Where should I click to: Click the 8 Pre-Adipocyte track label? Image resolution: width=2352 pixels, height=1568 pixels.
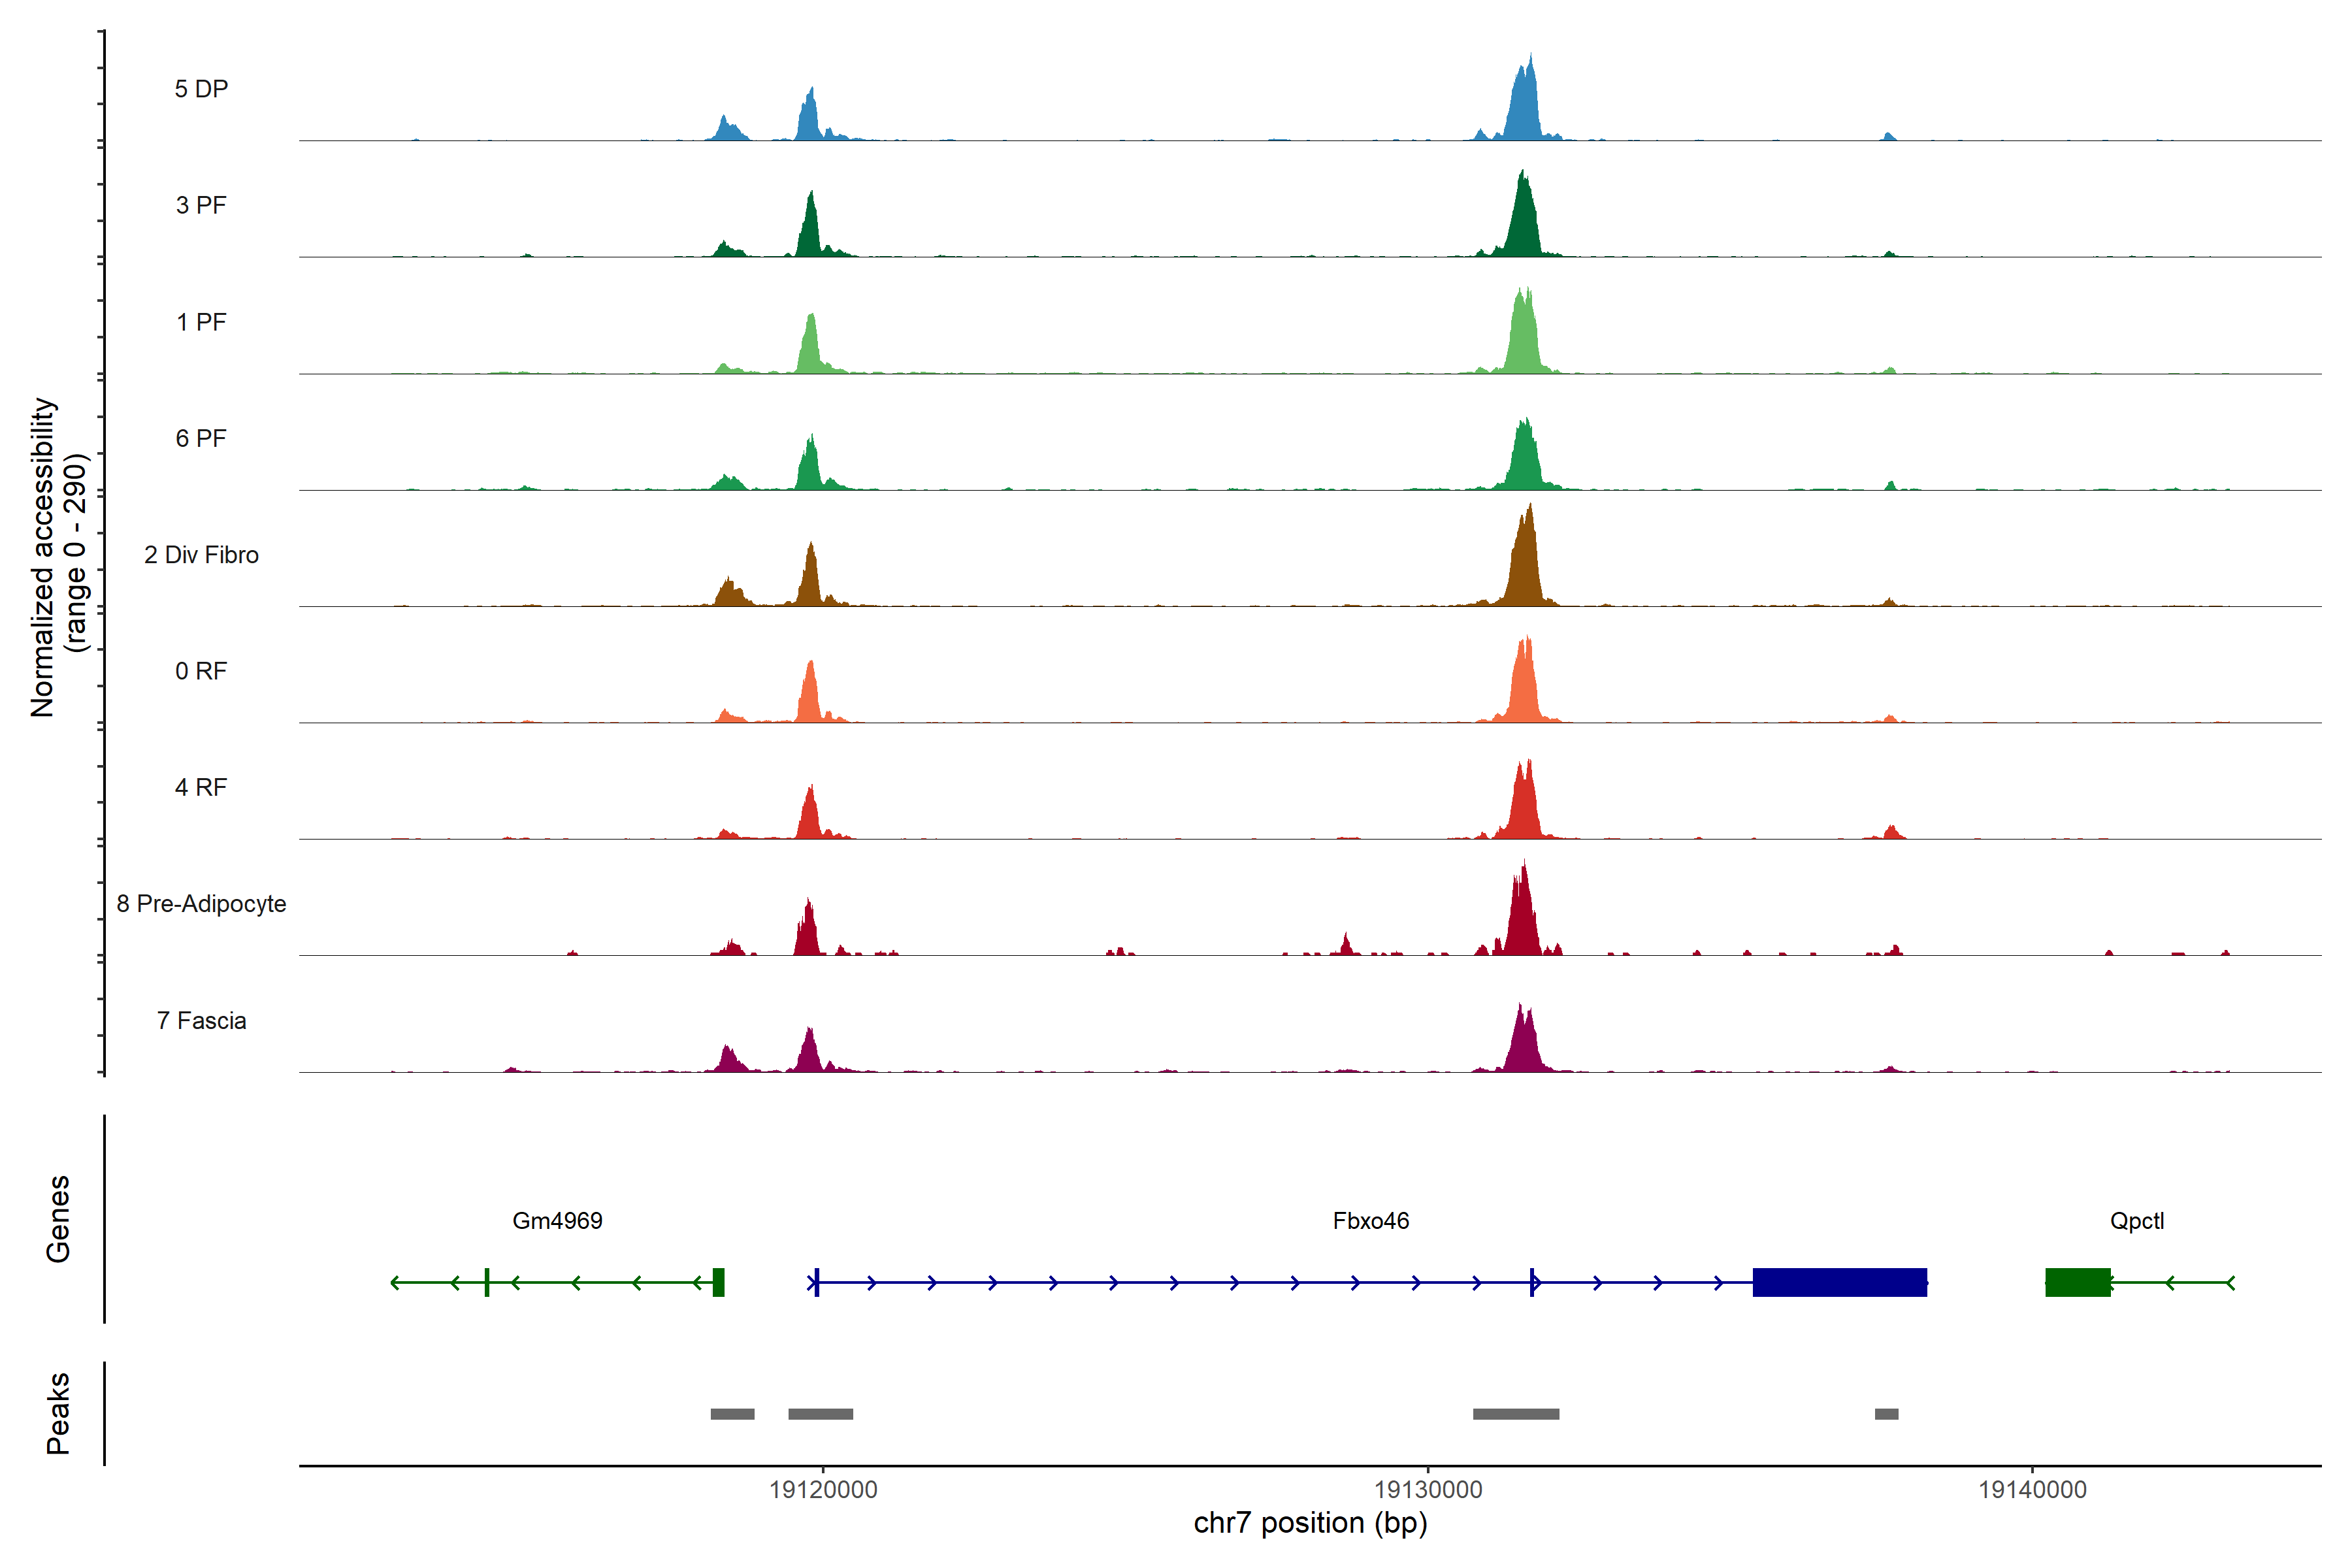coord(201,904)
